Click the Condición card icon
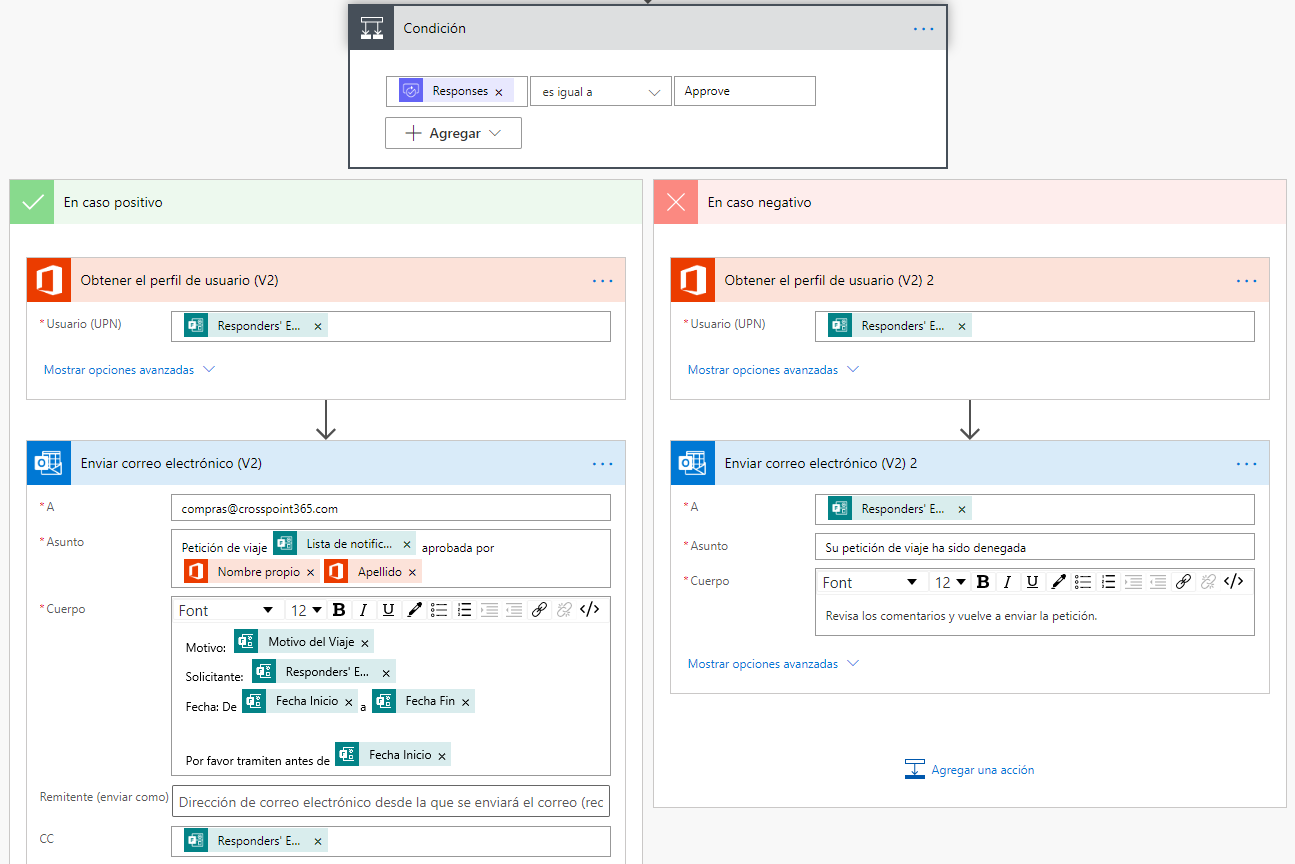The width and height of the screenshot is (1295, 864). click(370, 29)
